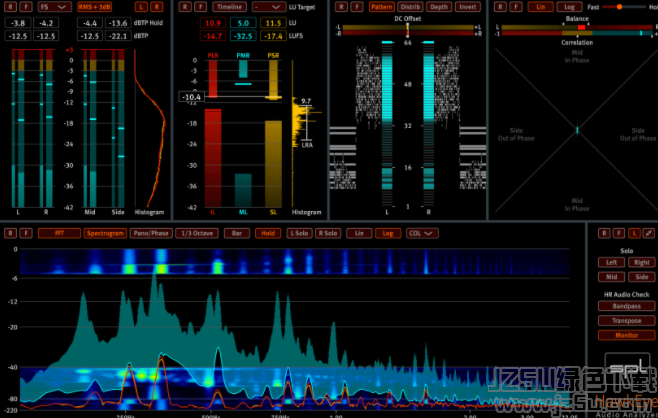
Task: Solo the Right channel
Action: (642, 262)
